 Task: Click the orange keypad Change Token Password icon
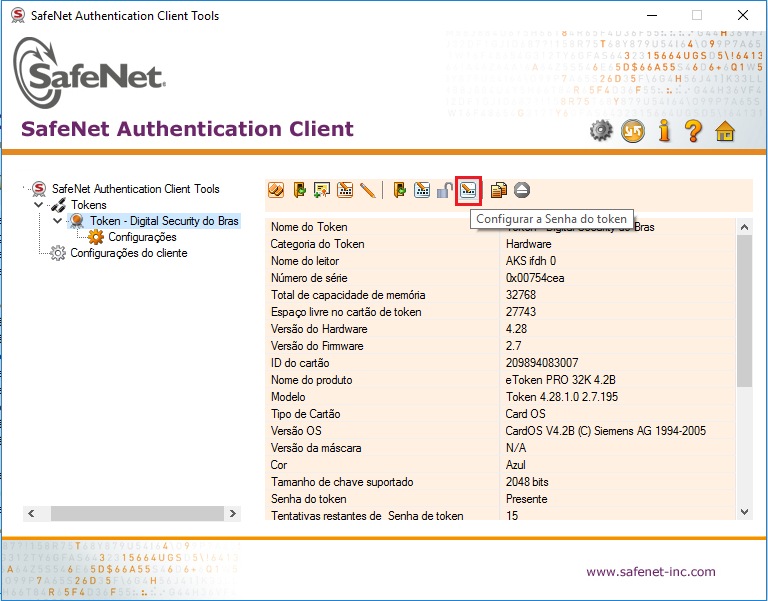[x=345, y=190]
